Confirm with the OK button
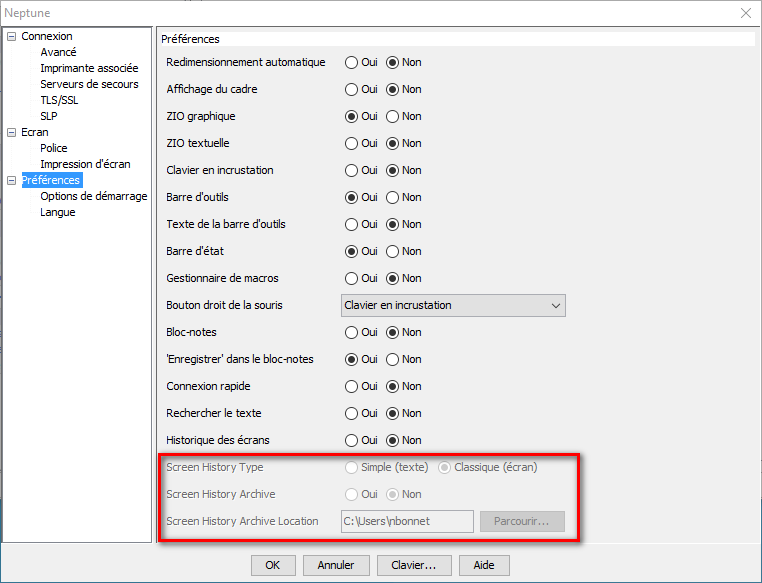Image resolution: width=762 pixels, height=583 pixels. pyautogui.click(x=273, y=566)
